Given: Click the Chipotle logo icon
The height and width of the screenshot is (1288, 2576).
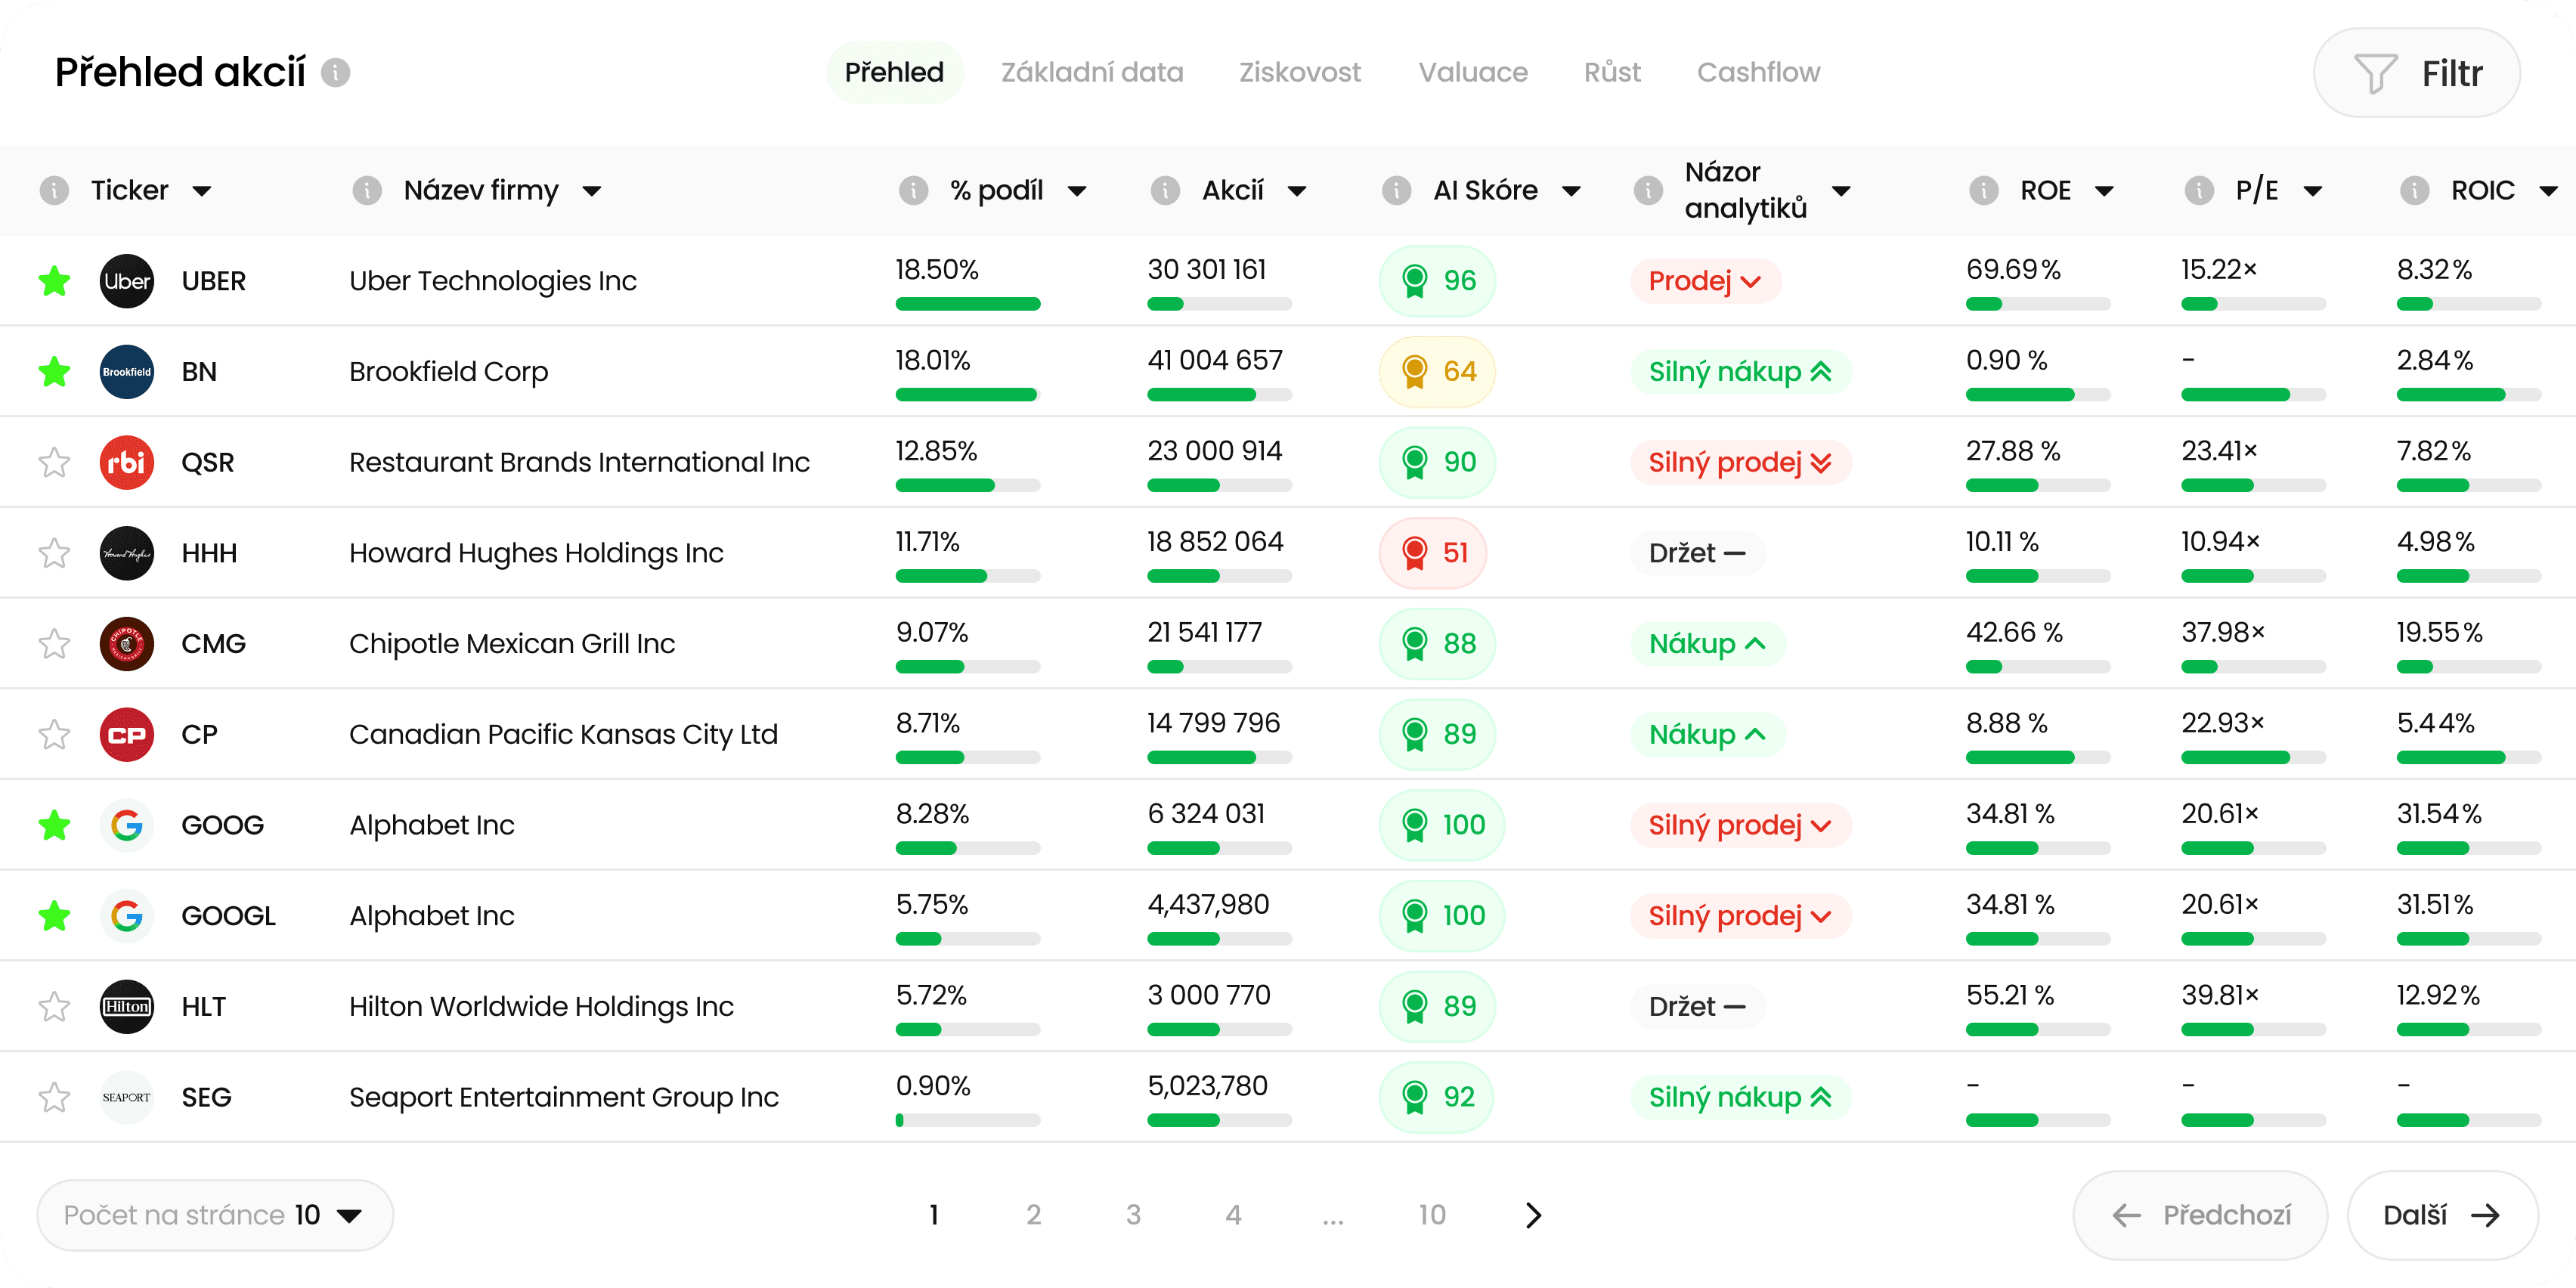Looking at the screenshot, I should 127,644.
